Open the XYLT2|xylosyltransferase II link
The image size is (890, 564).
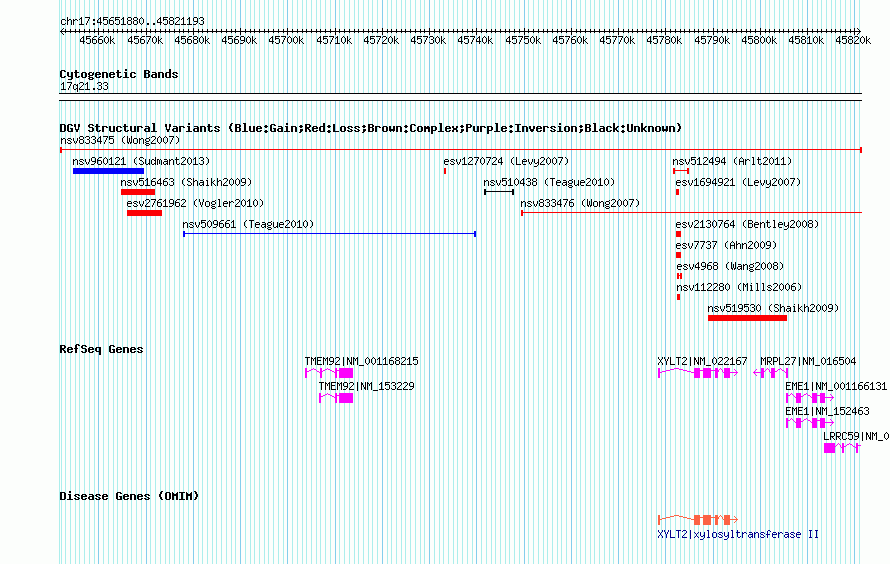(738, 534)
